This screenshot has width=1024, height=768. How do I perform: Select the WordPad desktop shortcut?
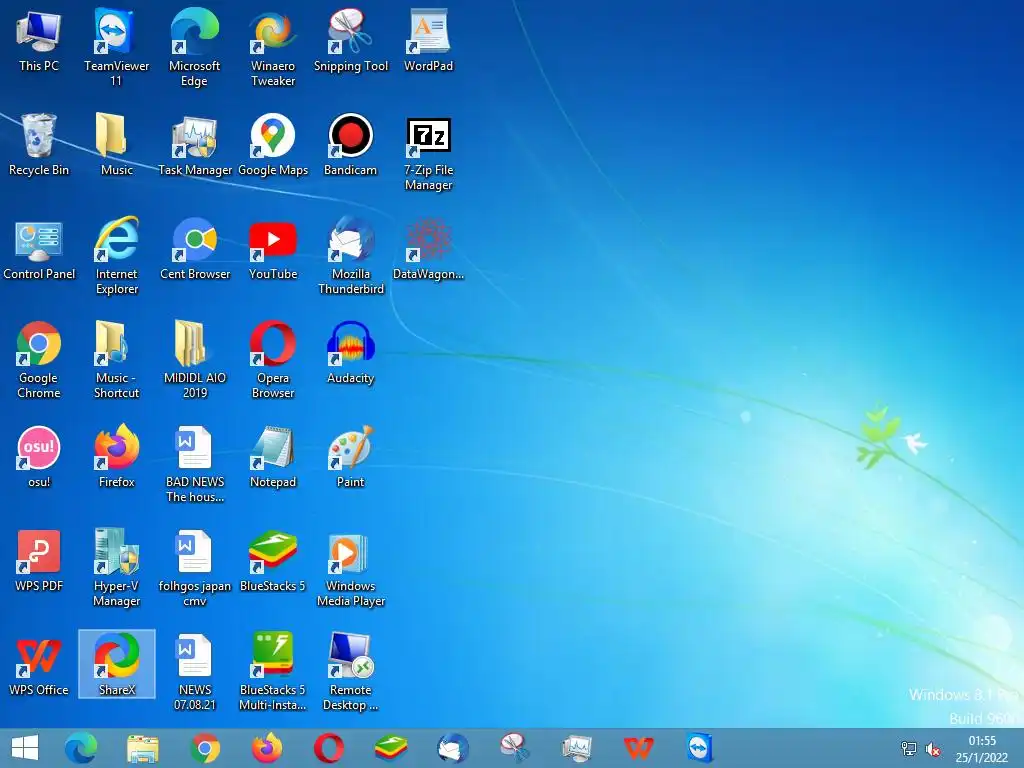(x=428, y=40)
